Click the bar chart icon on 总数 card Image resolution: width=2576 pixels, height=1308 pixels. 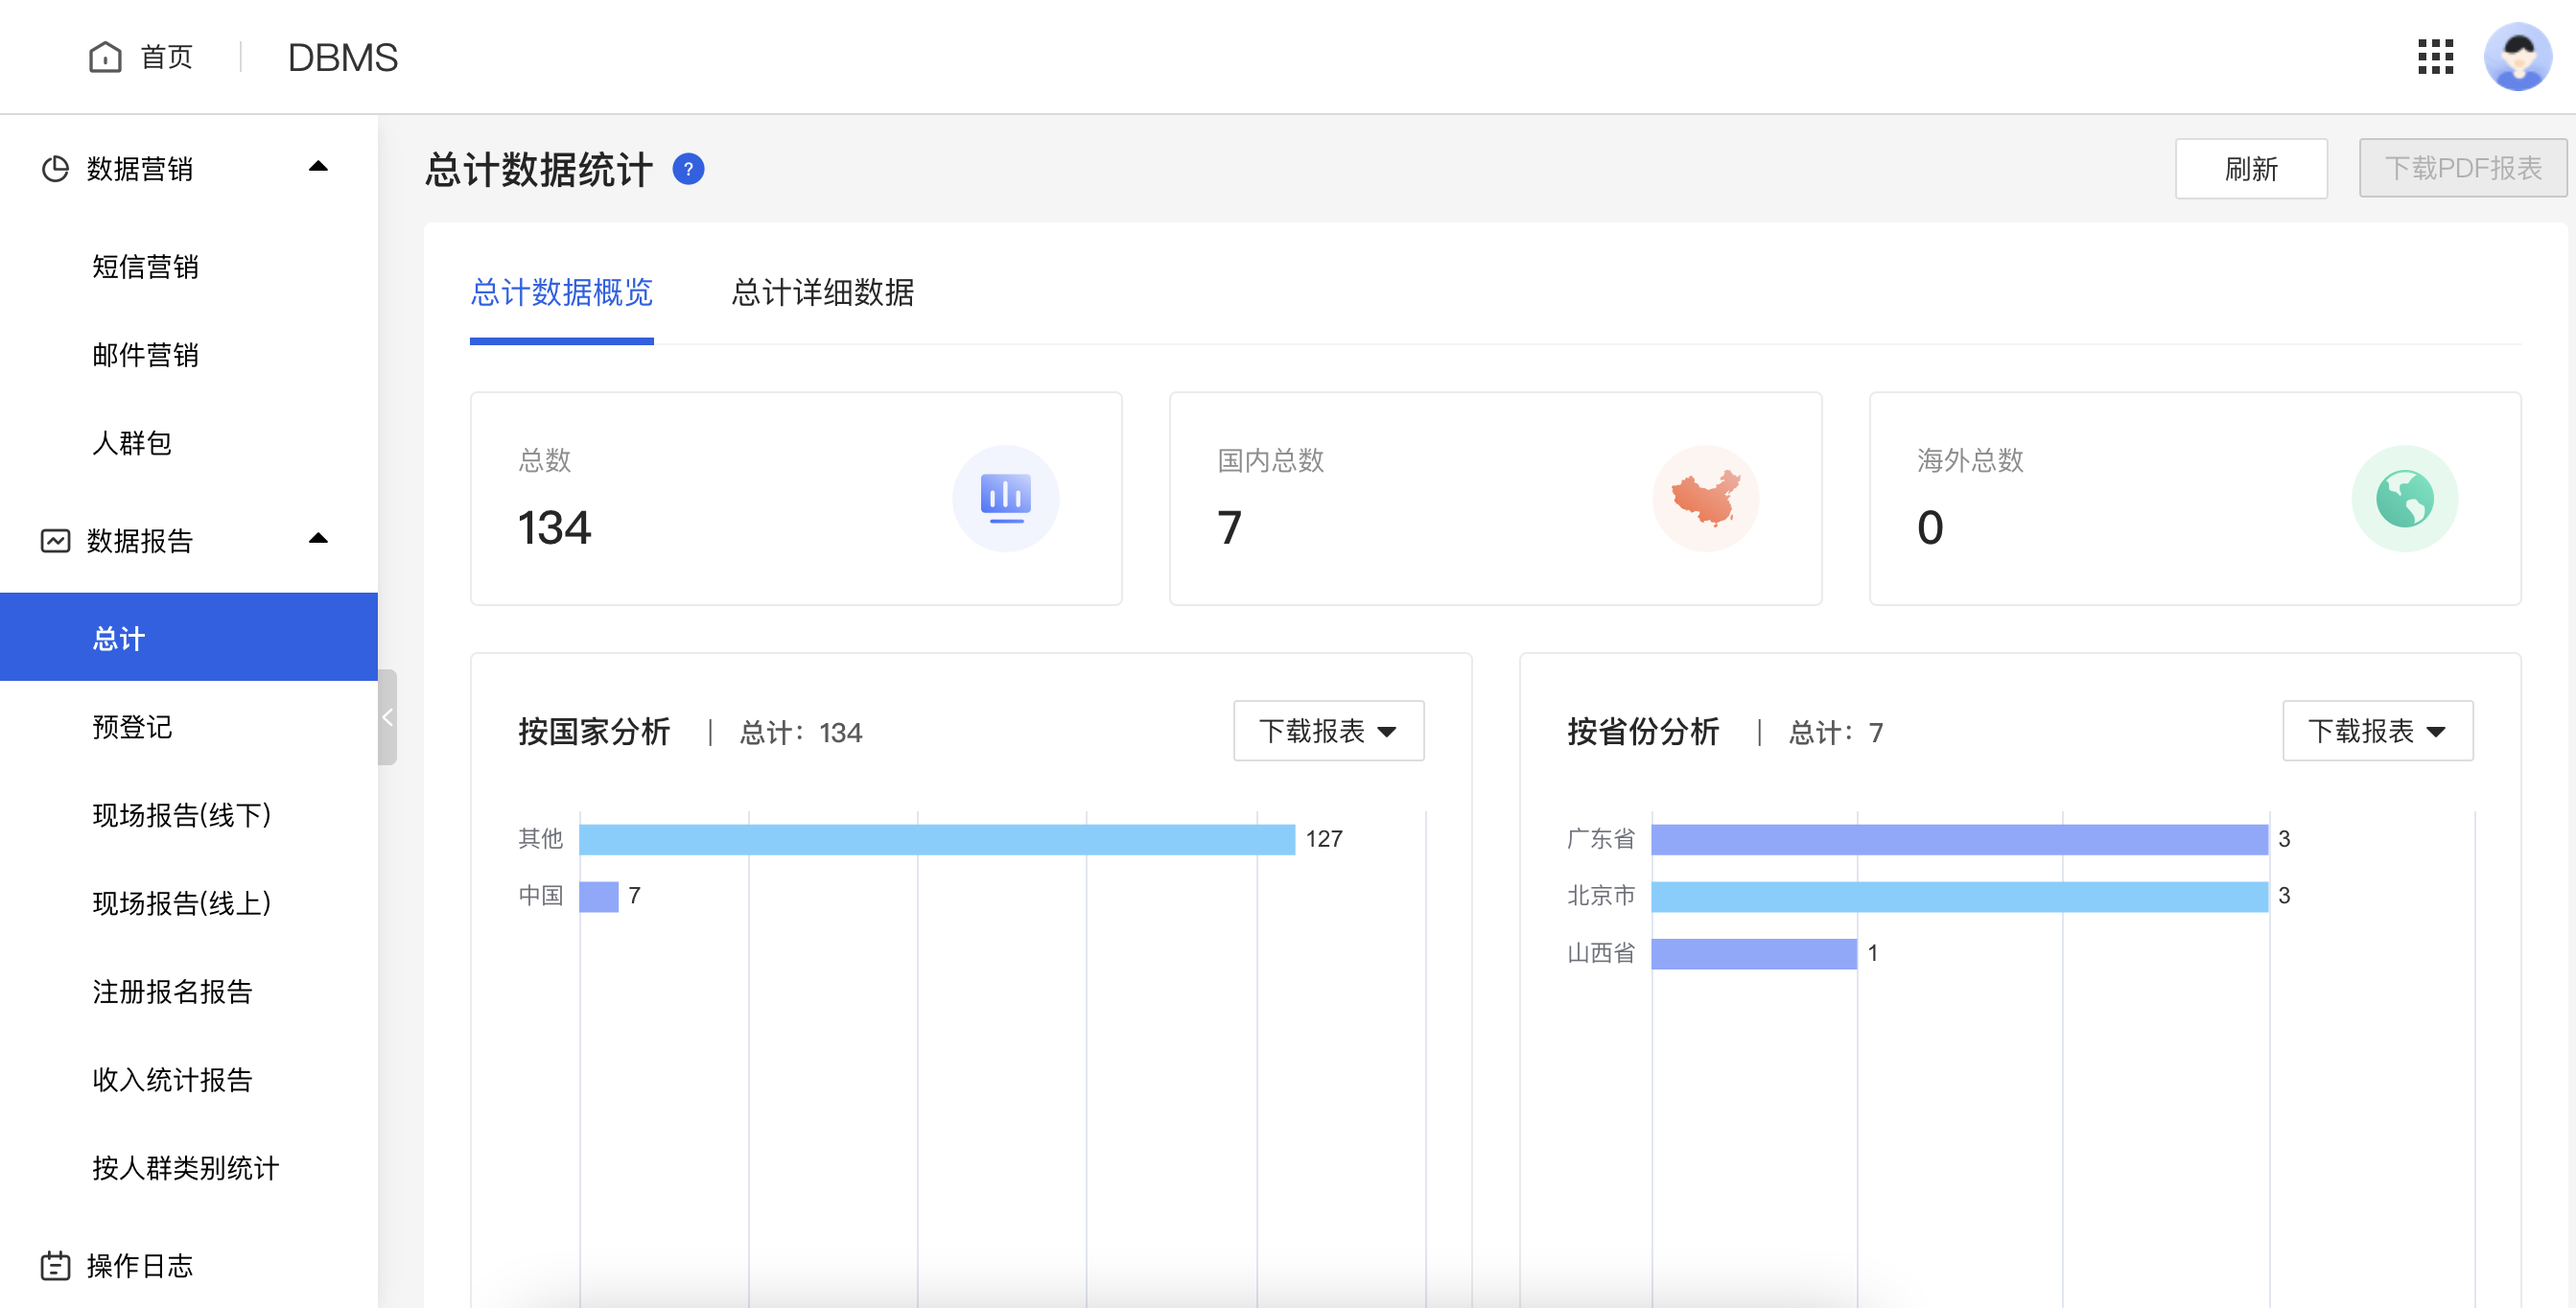[1005, 497]
